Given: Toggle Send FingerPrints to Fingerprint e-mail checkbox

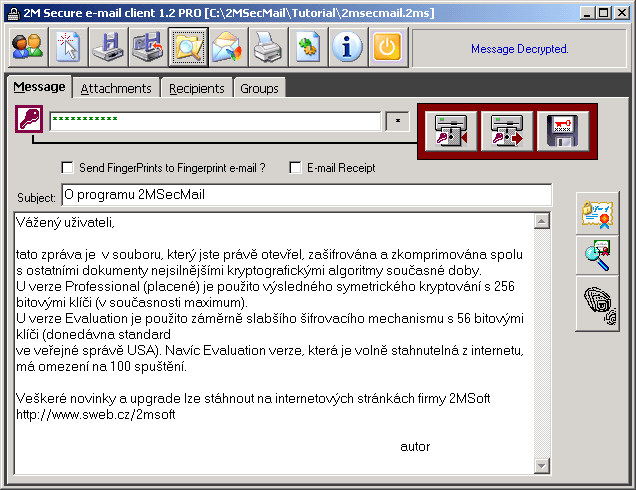Looking at the screenshot, I should (x=67, y=168).
